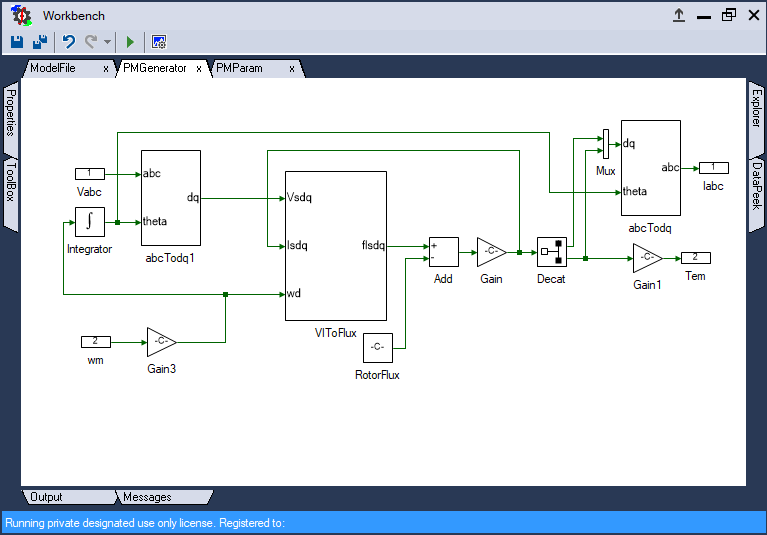The width and height of the screenshot is (767, 535).
Task: Click the upload arrow icon in title bar
Action: (x=678, y=16)
